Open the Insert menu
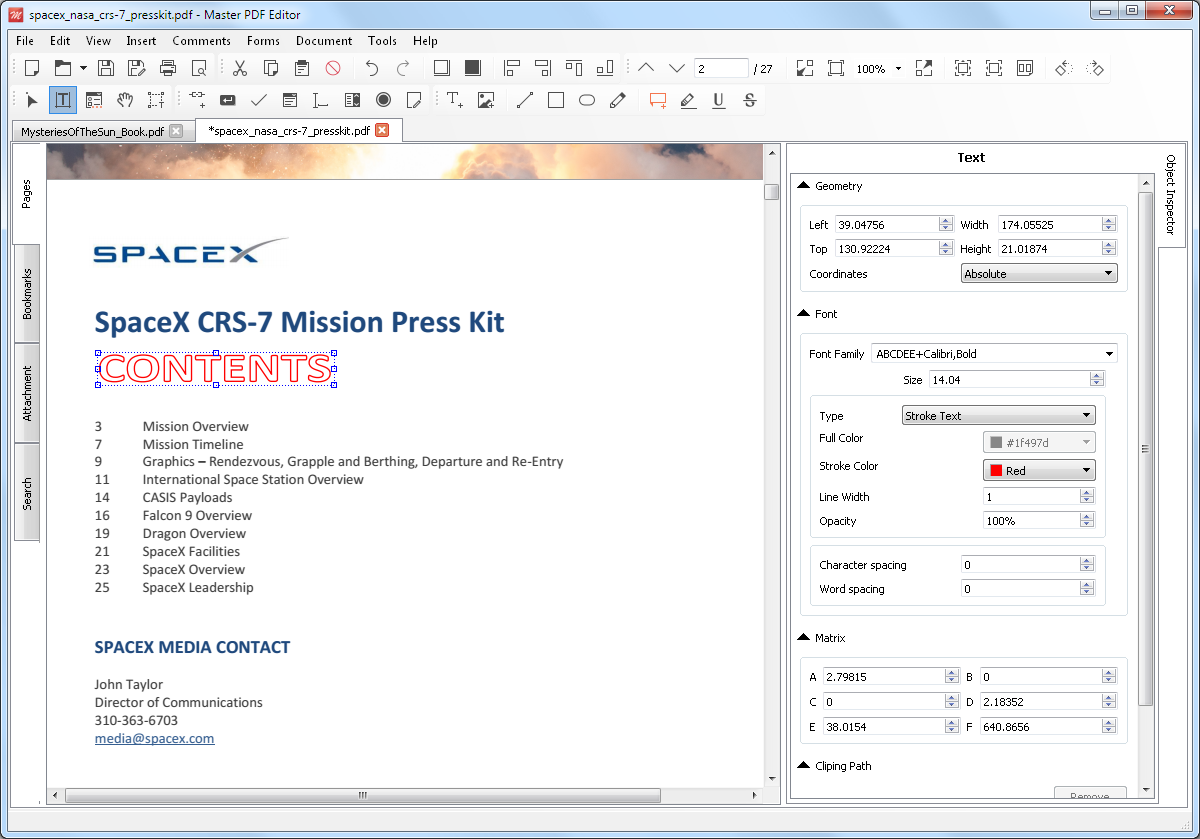The image size is (1200, 839). pyautogui.click(x=141, y=41)
